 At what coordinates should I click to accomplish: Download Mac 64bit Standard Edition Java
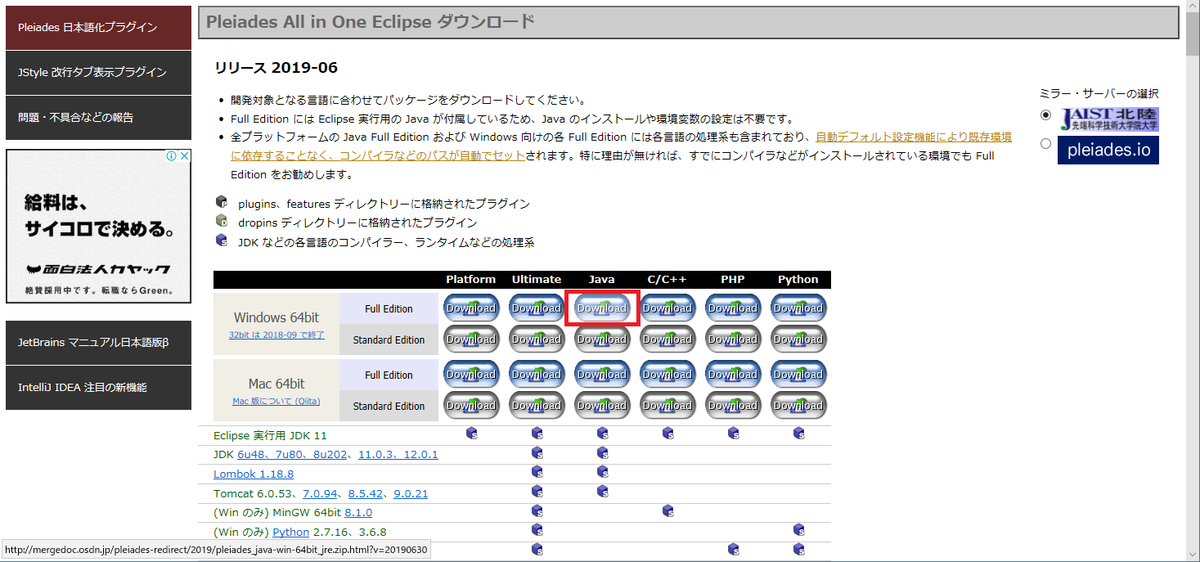[x=602, y=406]
